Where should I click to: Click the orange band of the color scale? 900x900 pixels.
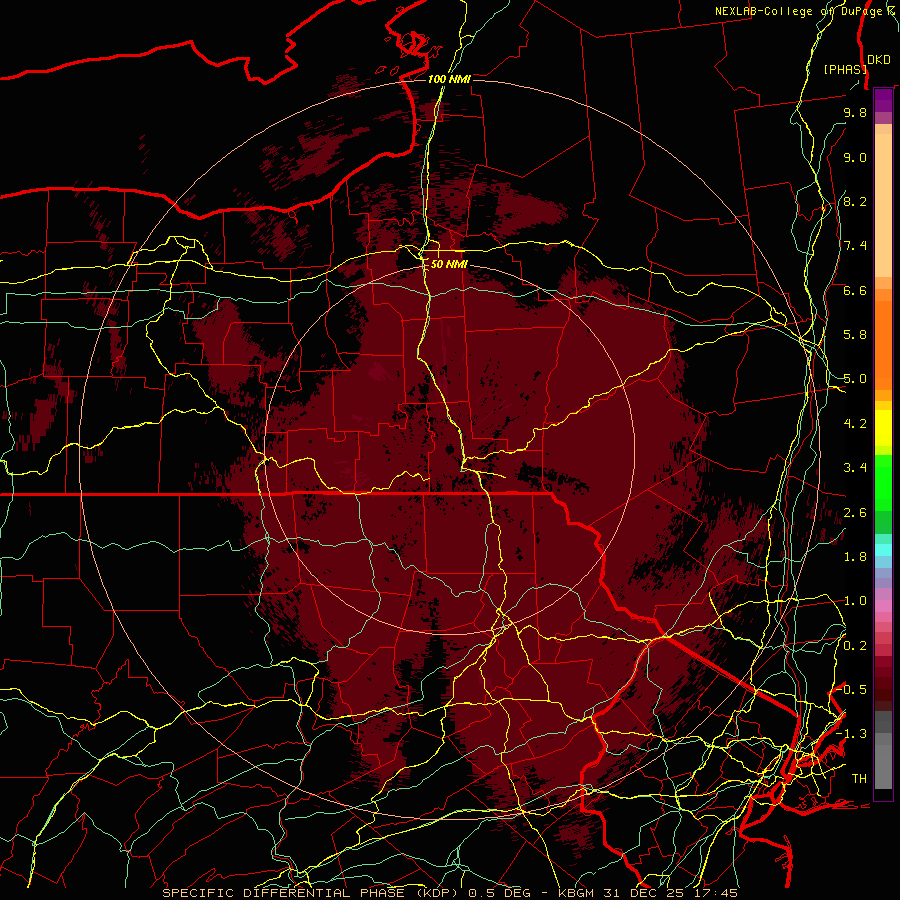click(883, 339)
